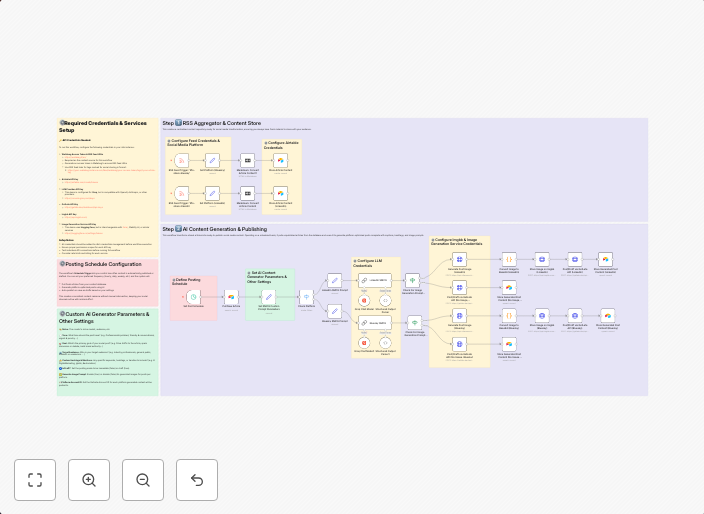
Task: Zoom out of the workflow canvas
Action: tap(143, 480)
